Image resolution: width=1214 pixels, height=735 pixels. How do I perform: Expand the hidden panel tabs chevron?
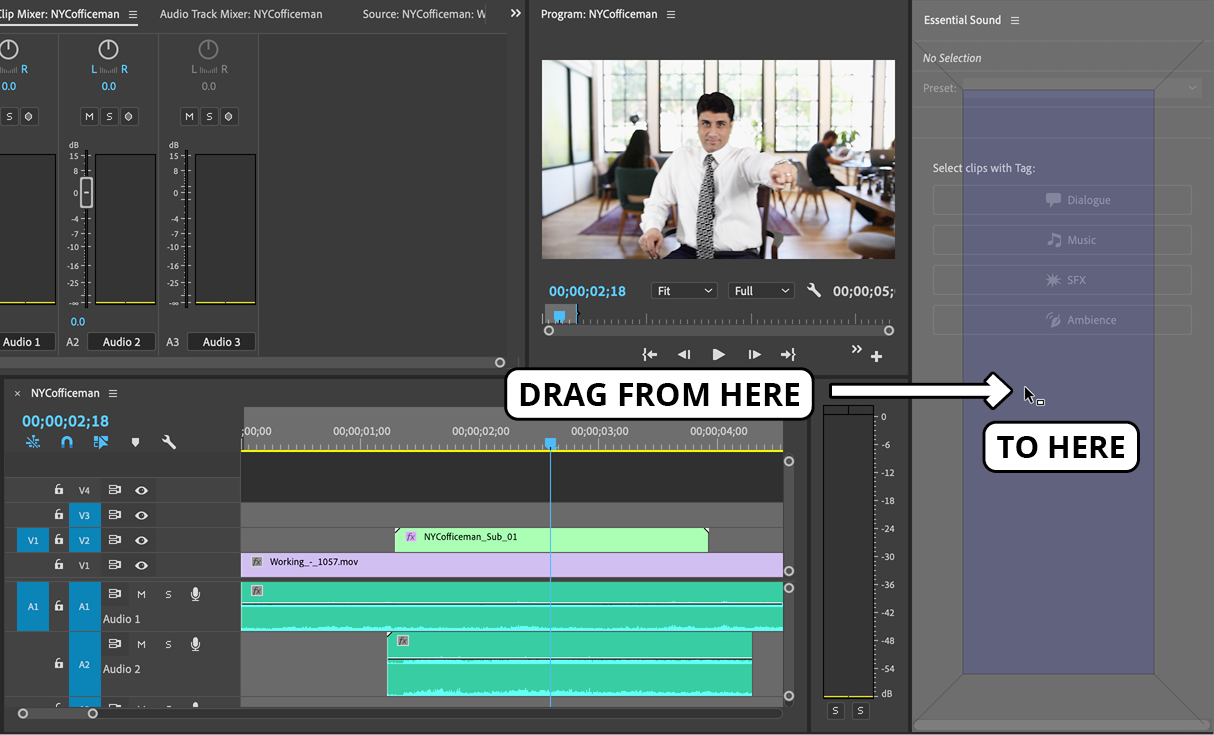tap(516, 14)
